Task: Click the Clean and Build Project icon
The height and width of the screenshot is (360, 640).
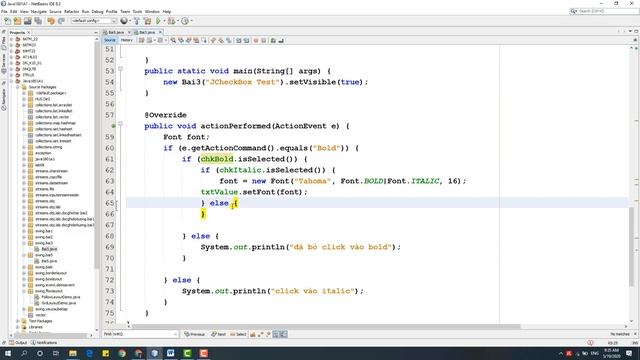Action: click(x=147, y=21)
